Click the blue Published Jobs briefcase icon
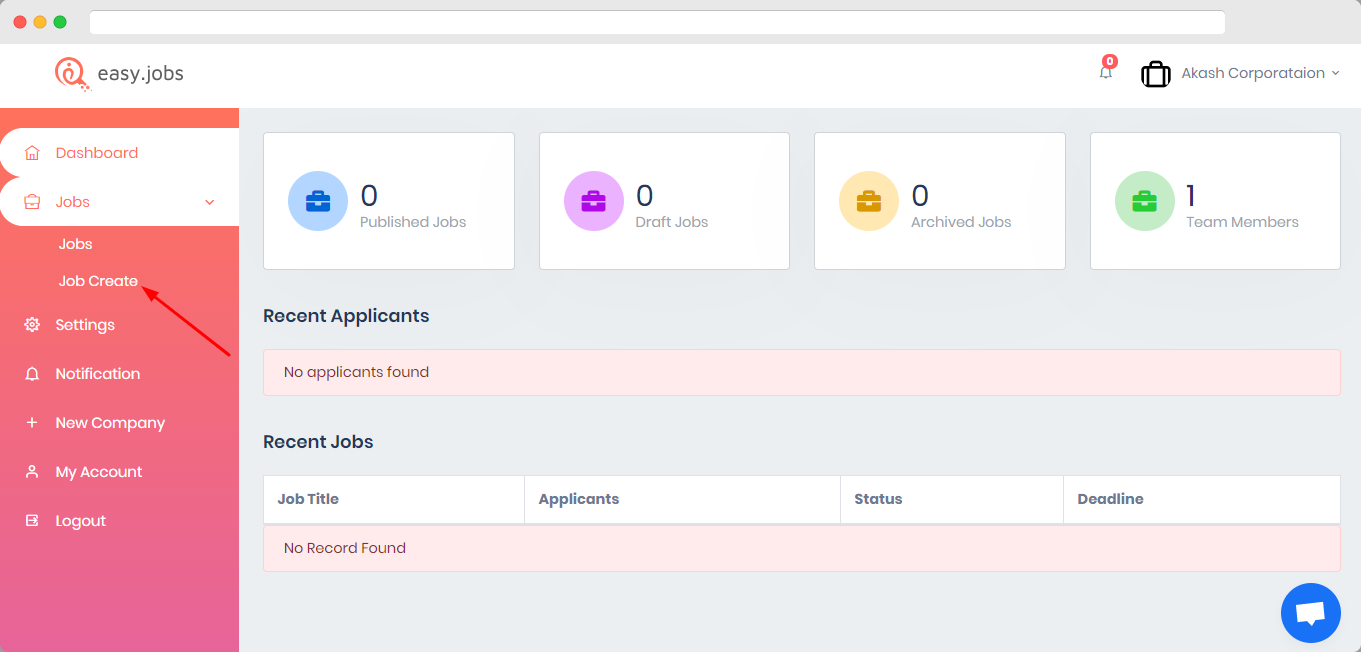 (x=318, y=201)
